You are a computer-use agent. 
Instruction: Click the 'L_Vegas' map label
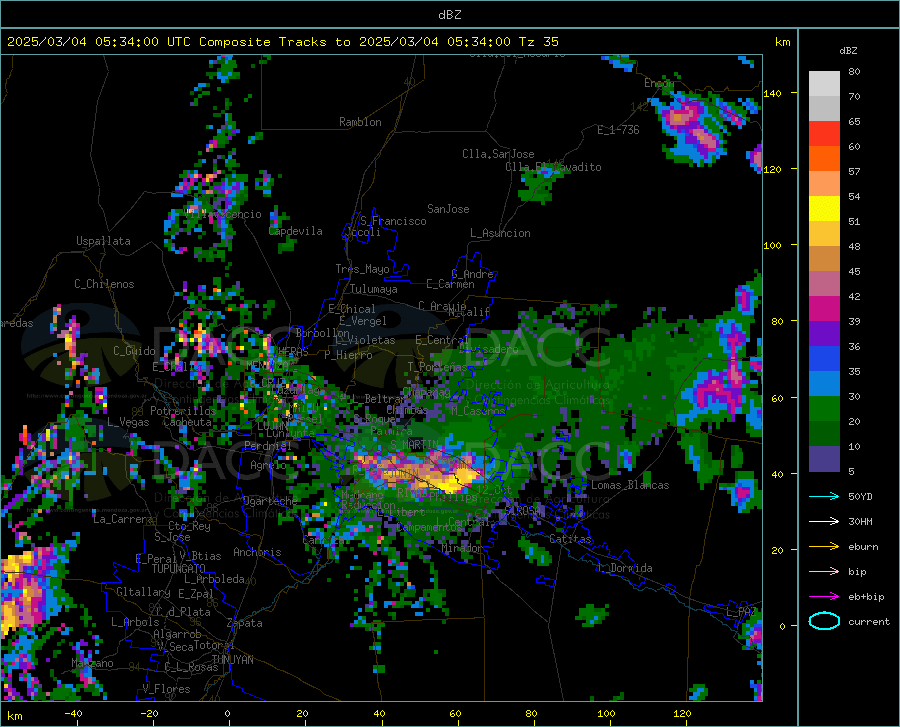click(128, 422)
